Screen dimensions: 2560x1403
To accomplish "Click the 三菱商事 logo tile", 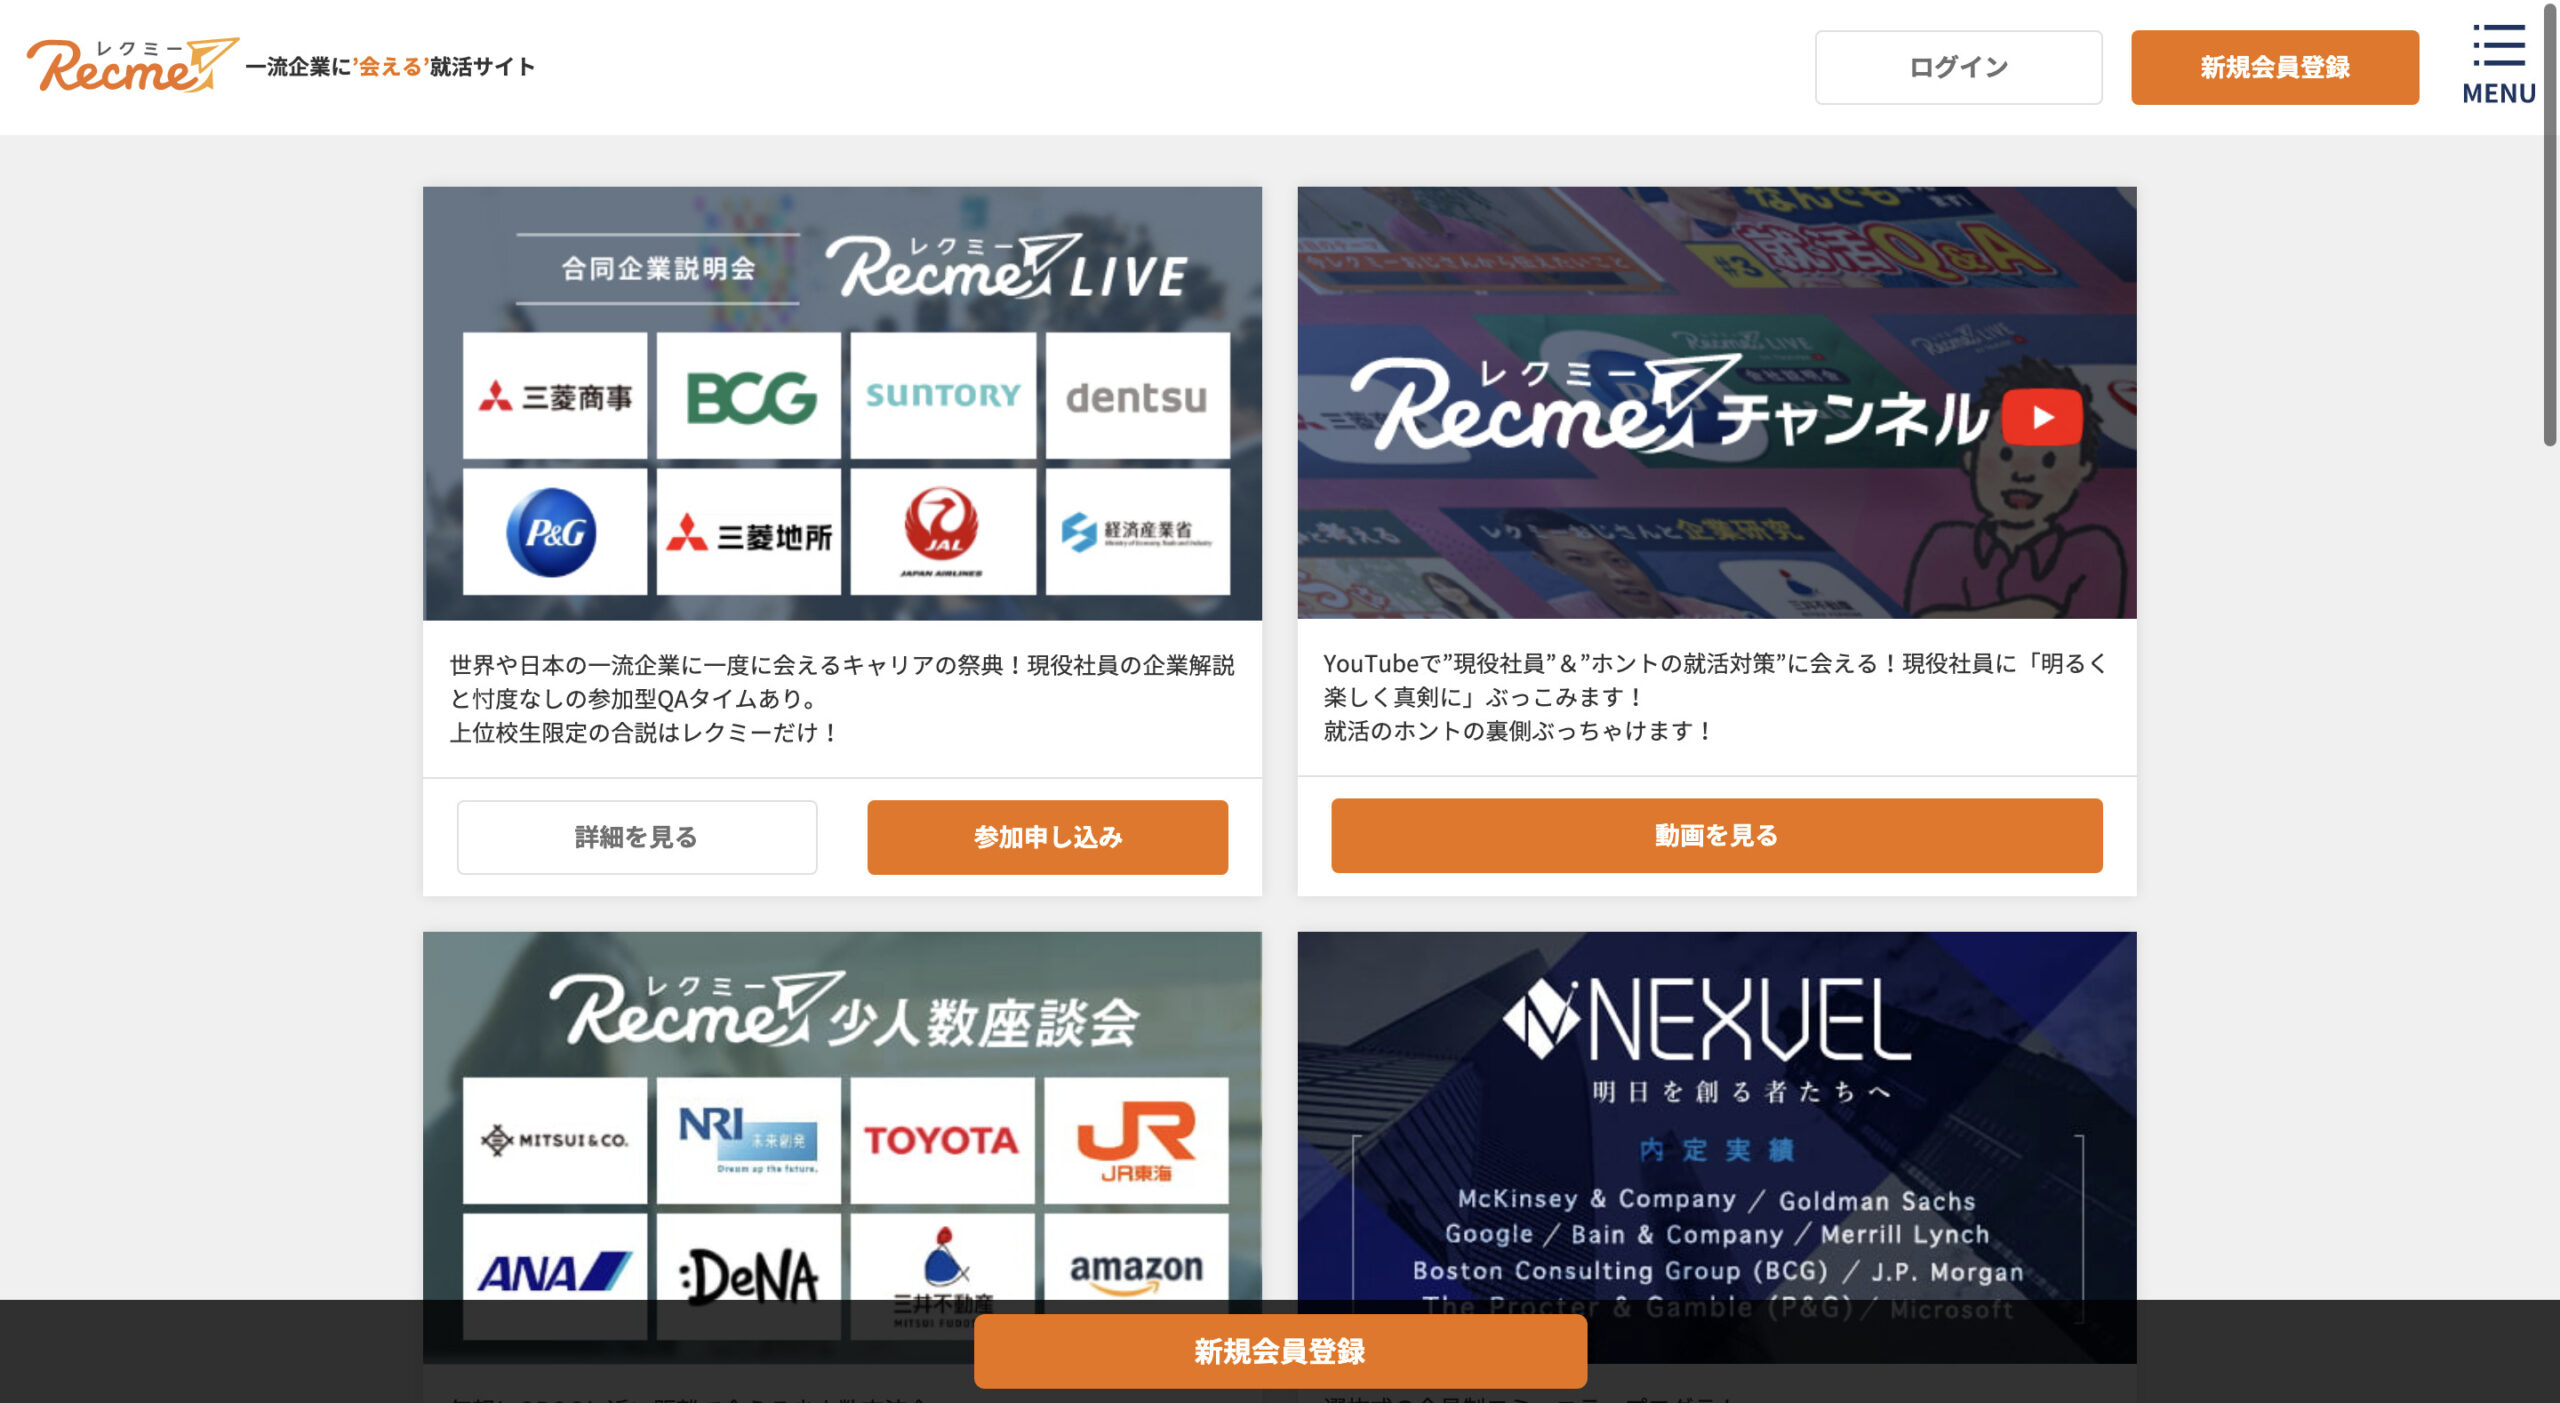I will click(x=555, y=397).
